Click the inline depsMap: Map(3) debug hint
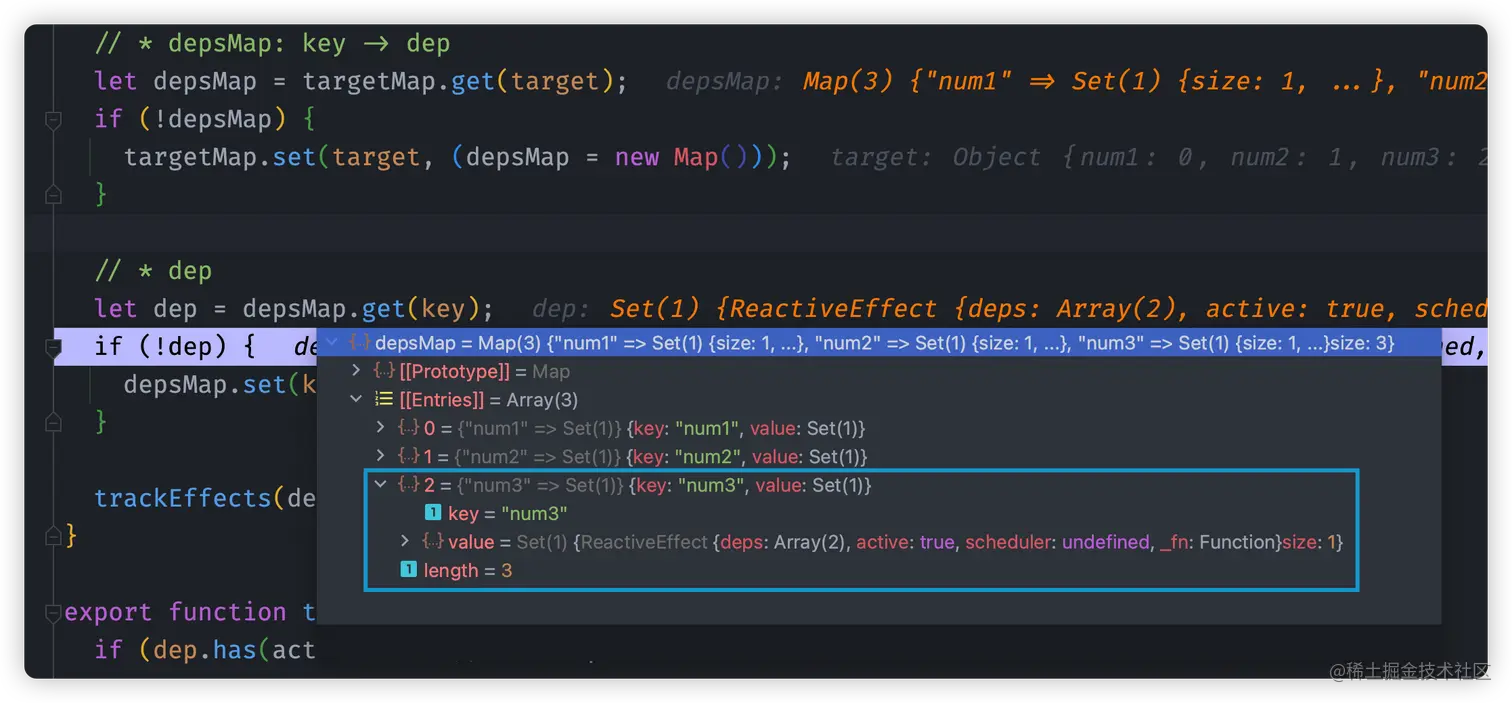The width and height of the screenshot is (1512, 703). (x=1076, y=82)
